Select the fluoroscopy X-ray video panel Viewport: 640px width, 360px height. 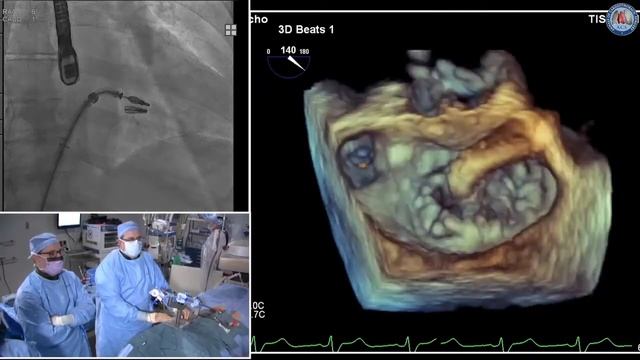tap(119, 105)
